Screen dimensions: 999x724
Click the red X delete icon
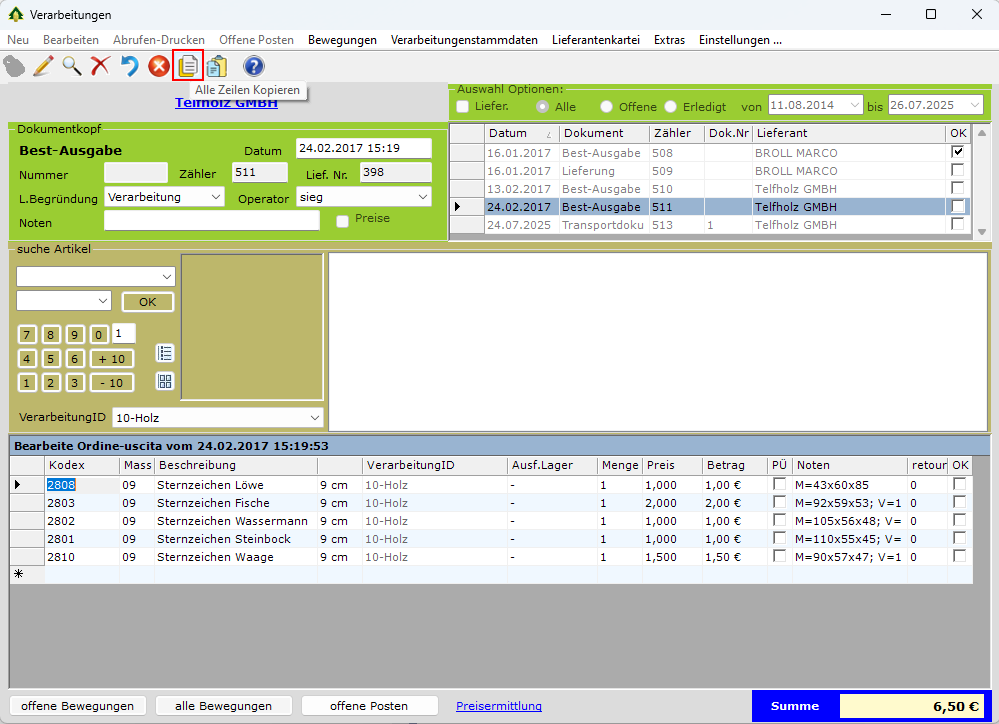[100, 67]
